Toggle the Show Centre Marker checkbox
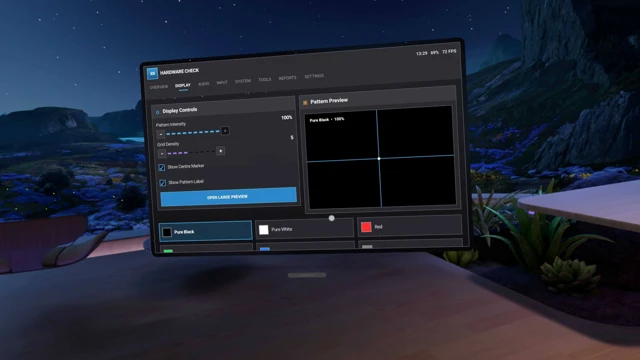Image resolution: width=640 pixels, height=360 pixels. (162, 167)
